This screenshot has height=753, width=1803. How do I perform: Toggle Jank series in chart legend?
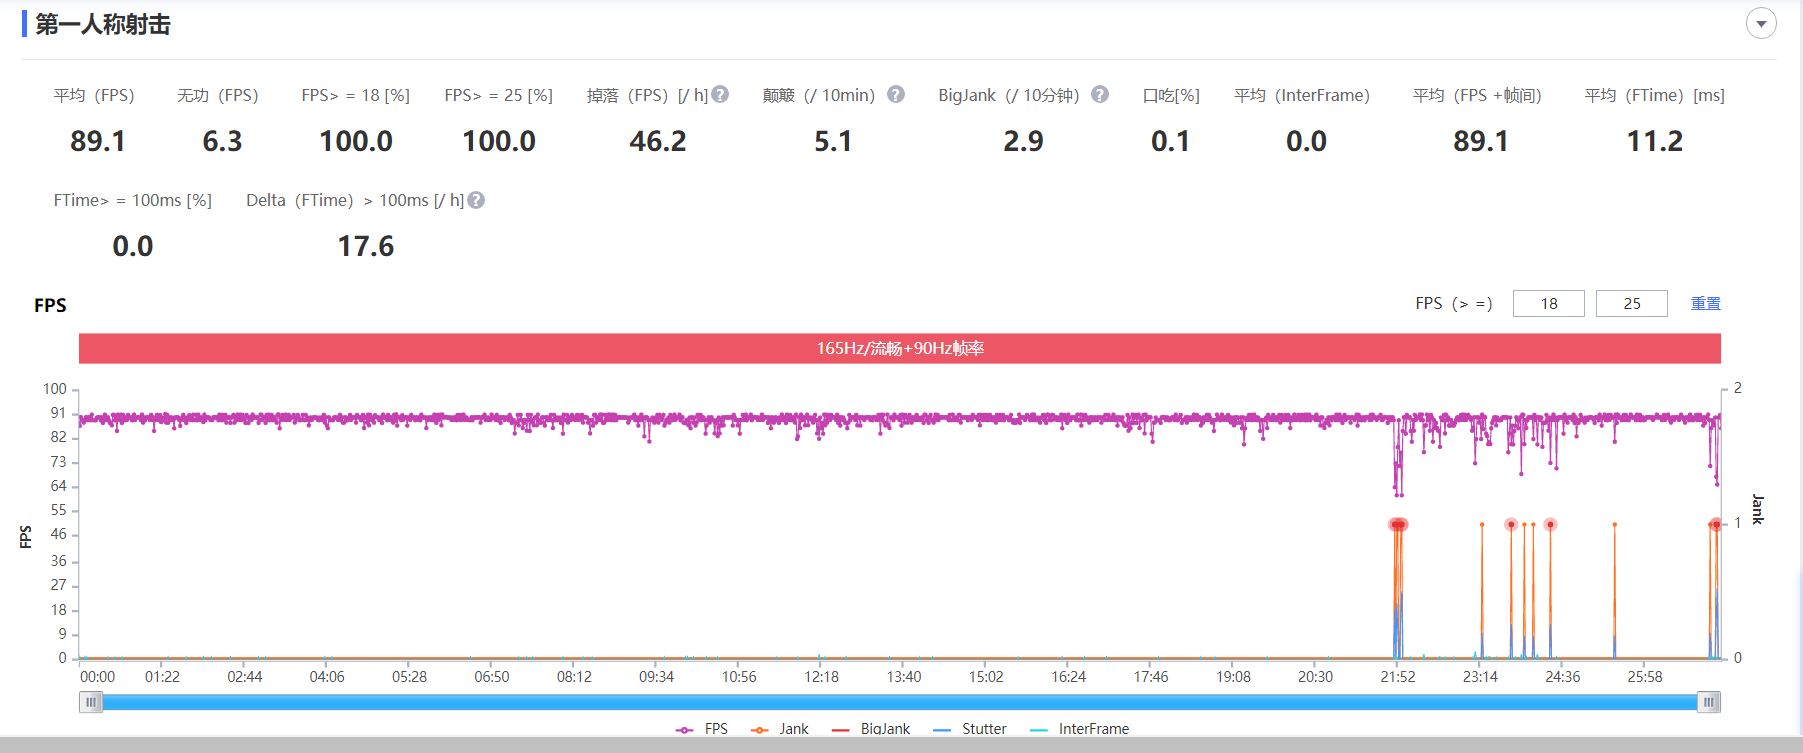pyautogui.click(x=780, y=729)
